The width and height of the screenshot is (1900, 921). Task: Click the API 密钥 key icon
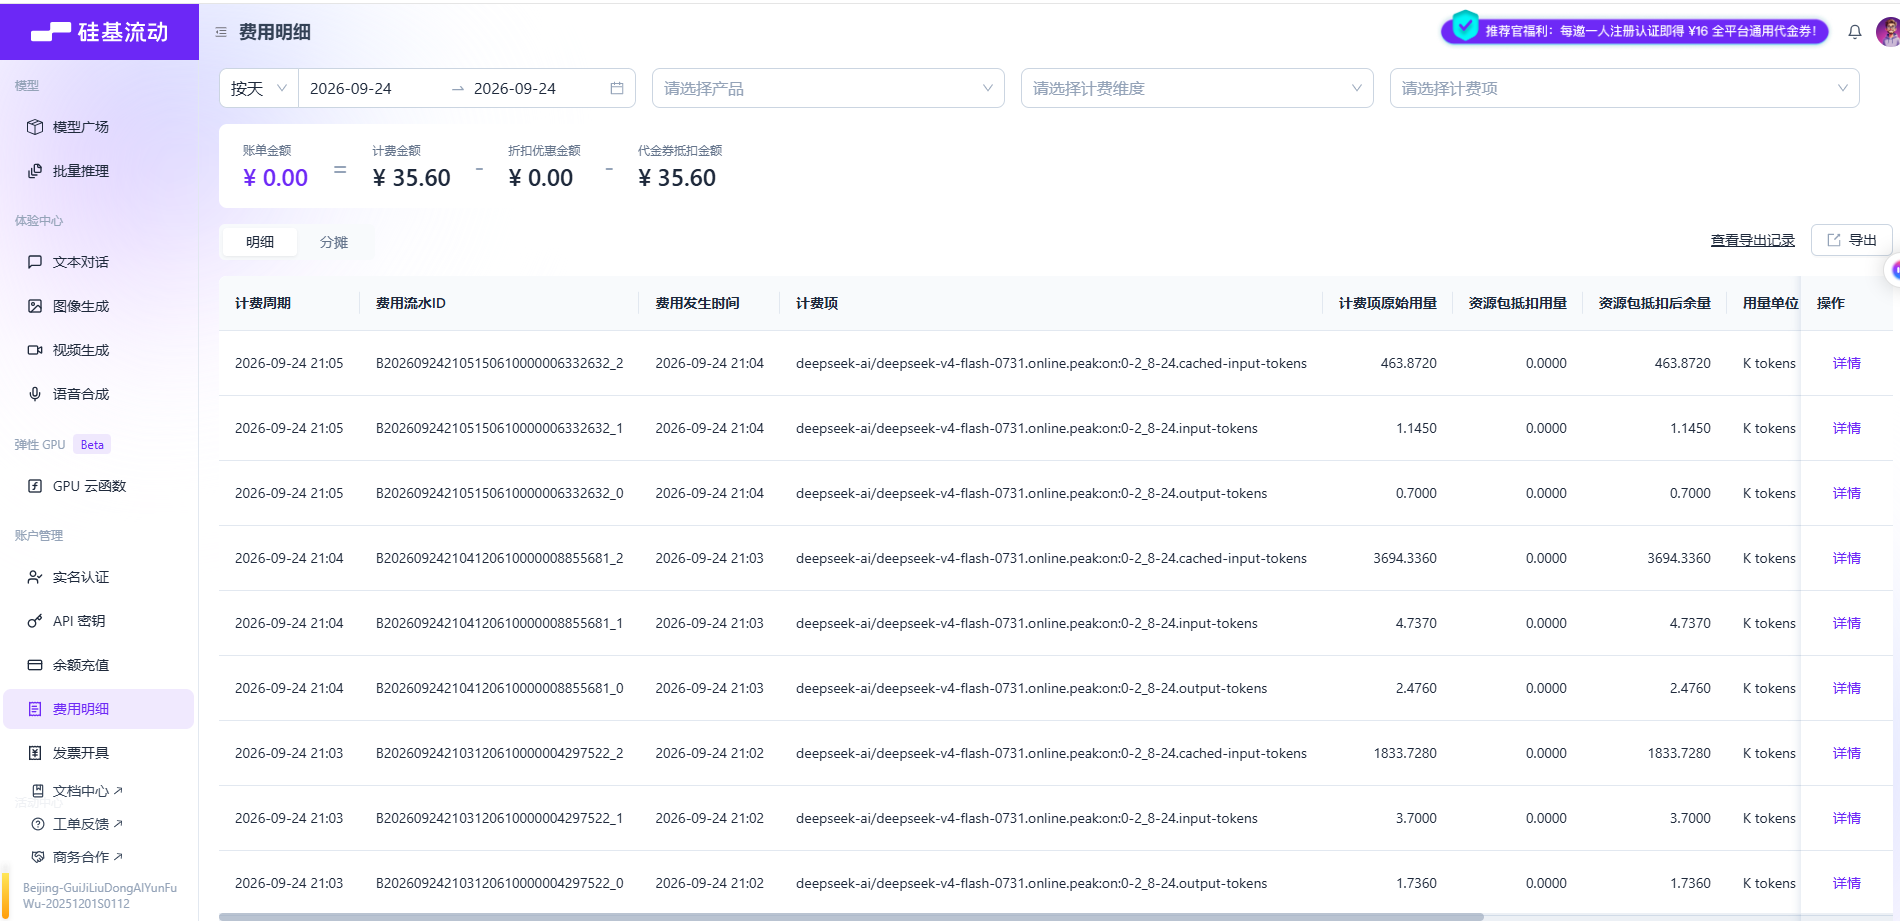[x=35, y=621]
